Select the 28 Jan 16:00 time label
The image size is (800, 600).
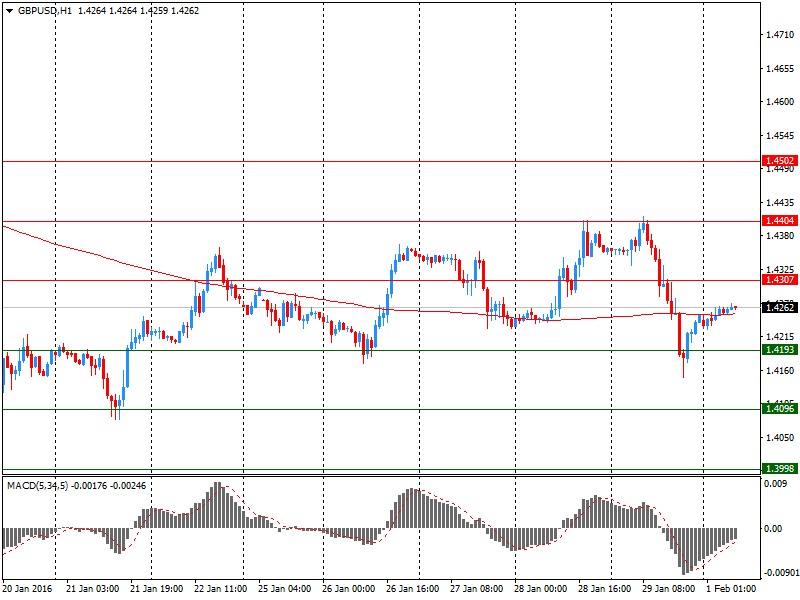pos(605,588)
